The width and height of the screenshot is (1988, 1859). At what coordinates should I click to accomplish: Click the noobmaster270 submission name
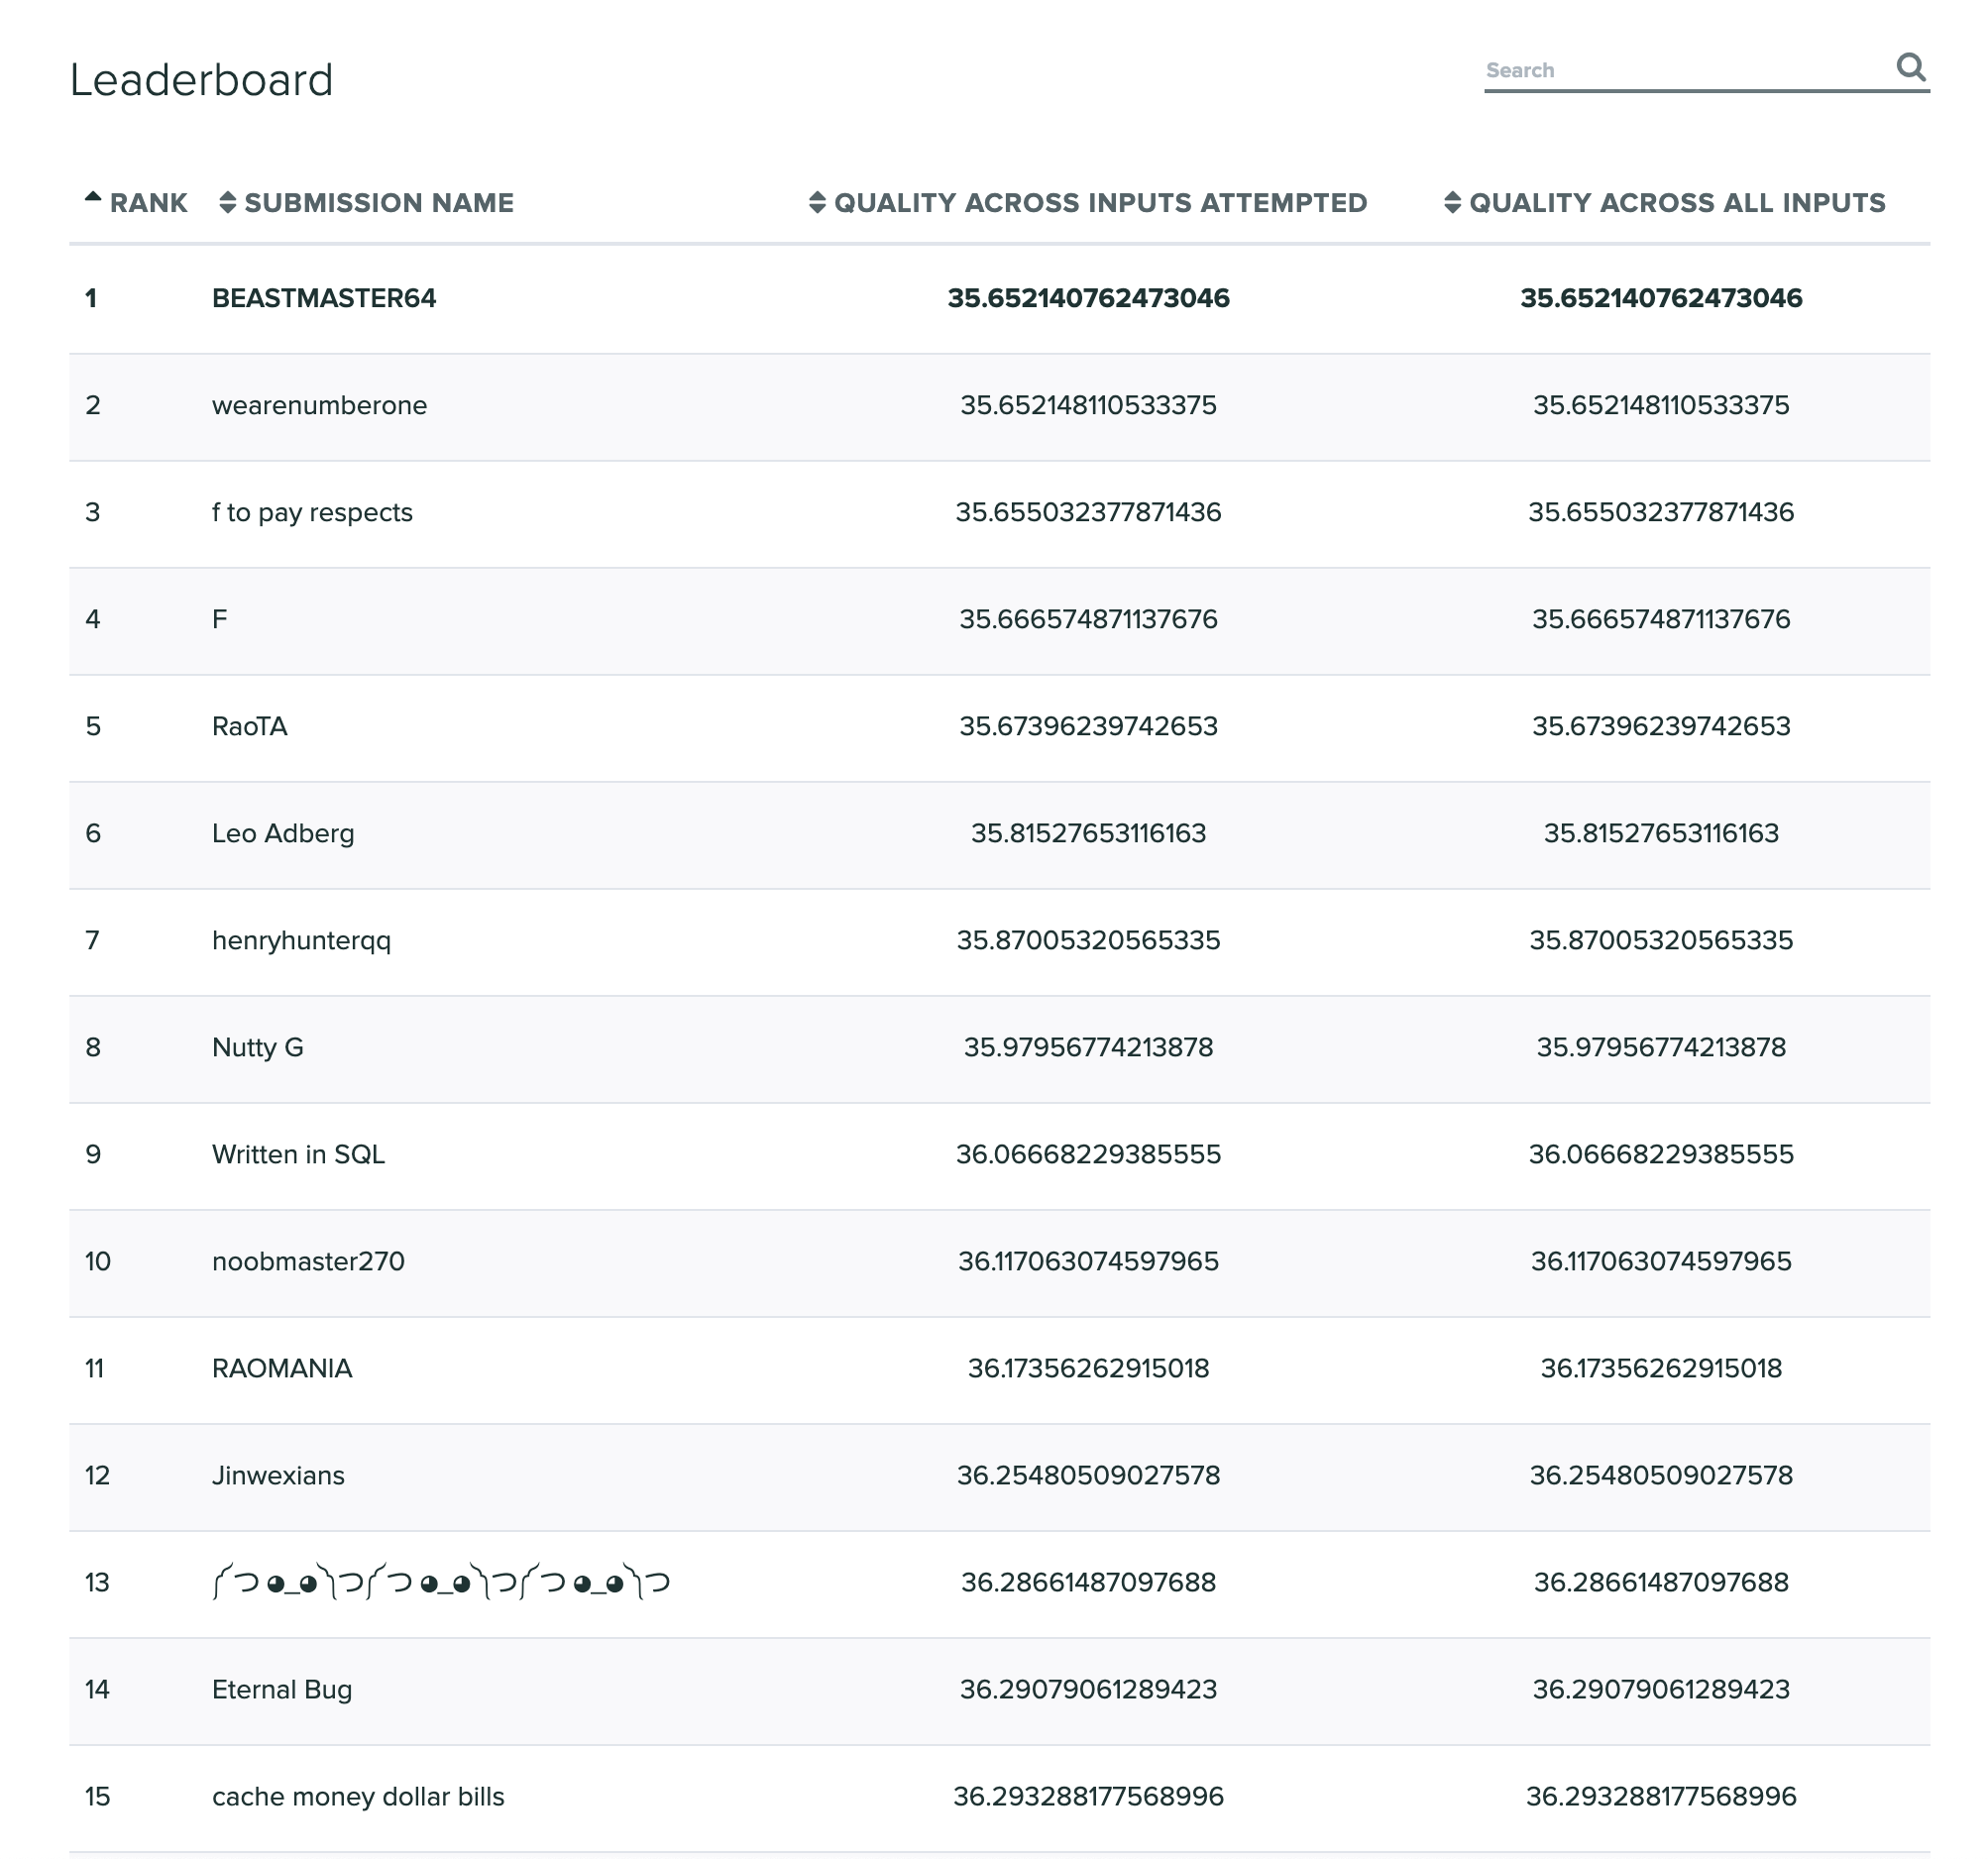(308, 1261)
